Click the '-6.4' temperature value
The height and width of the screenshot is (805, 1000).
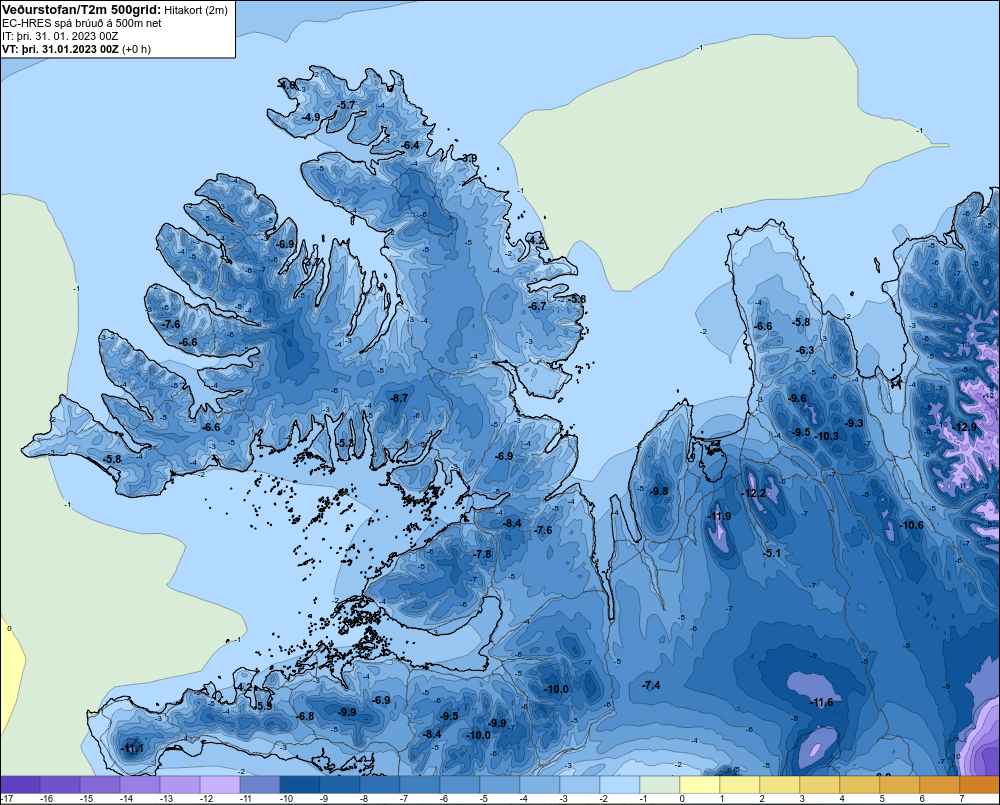click(411, 145)
